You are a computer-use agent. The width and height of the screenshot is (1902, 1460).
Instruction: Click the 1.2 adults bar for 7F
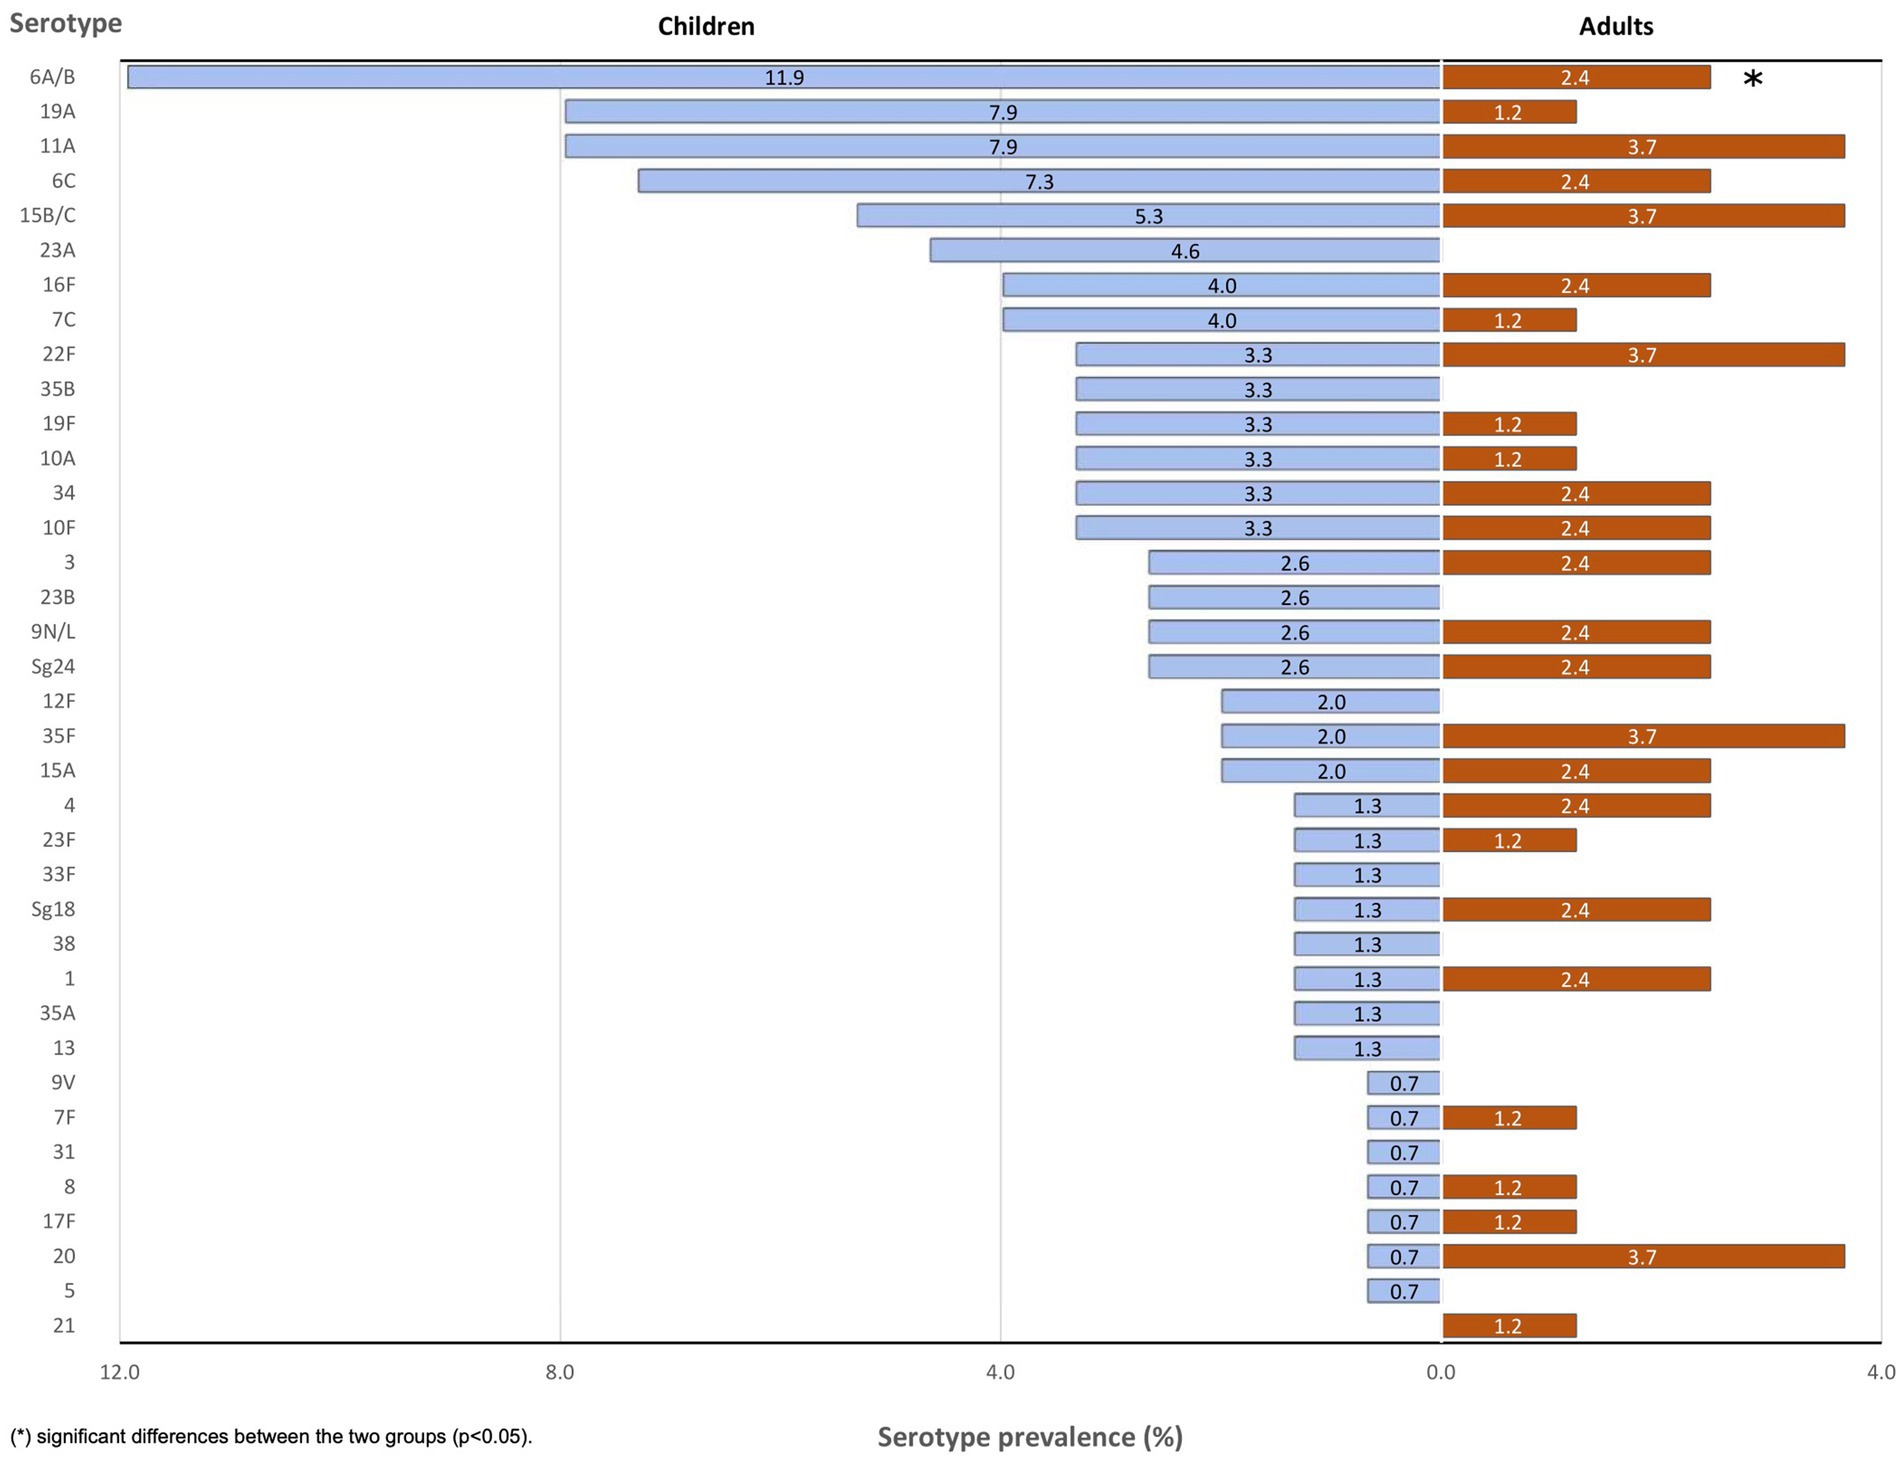click(x=1509, y=1117)
